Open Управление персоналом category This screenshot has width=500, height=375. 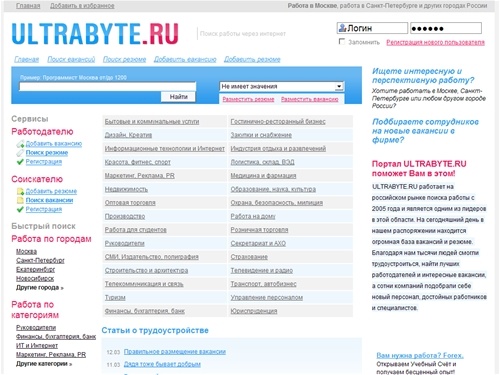(267, 298)
